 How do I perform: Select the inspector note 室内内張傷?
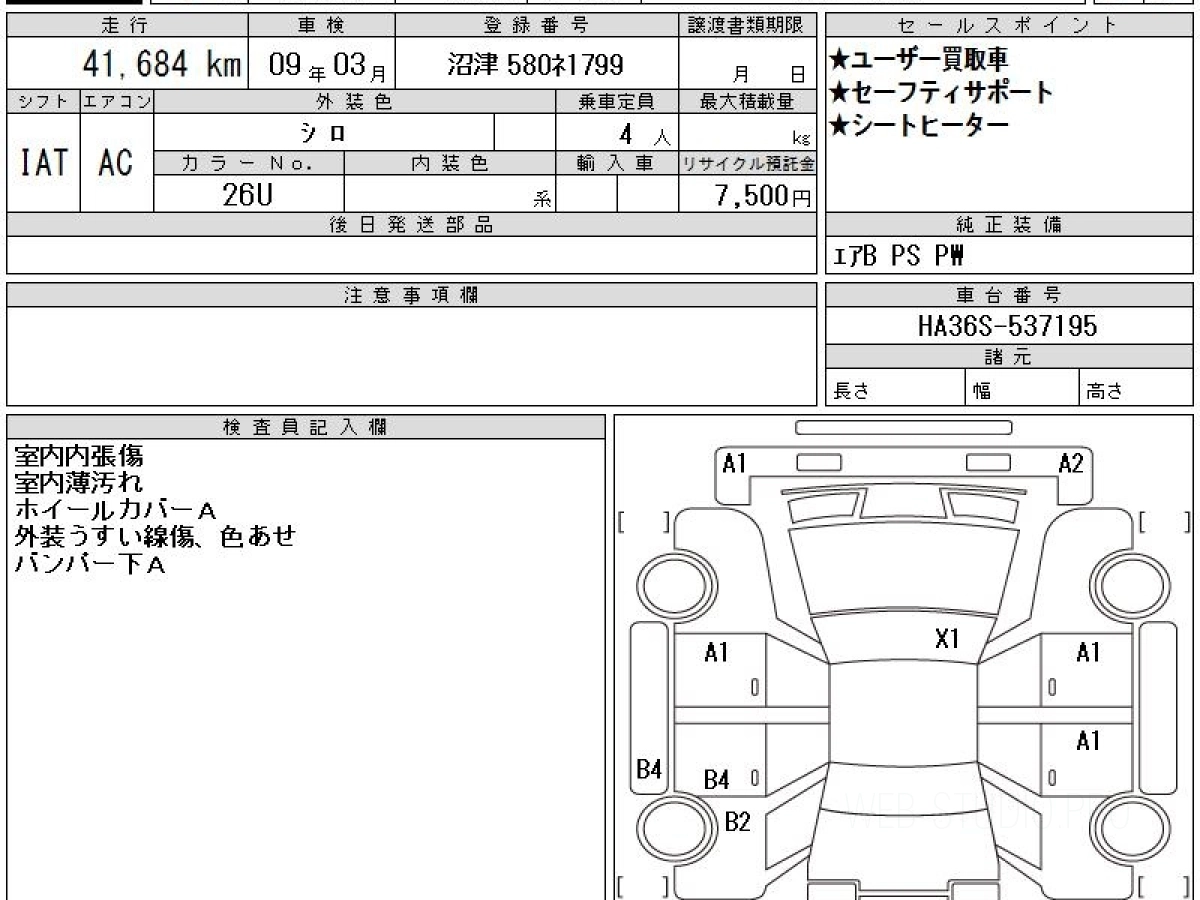pos(79,457)
